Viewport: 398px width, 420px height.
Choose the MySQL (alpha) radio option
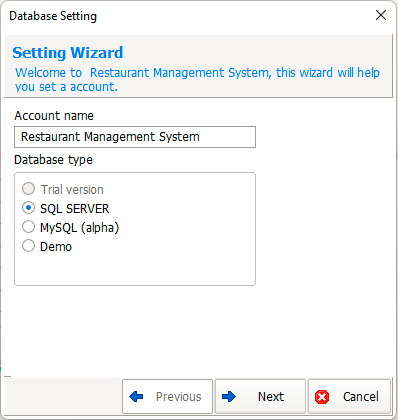(28, 227)
